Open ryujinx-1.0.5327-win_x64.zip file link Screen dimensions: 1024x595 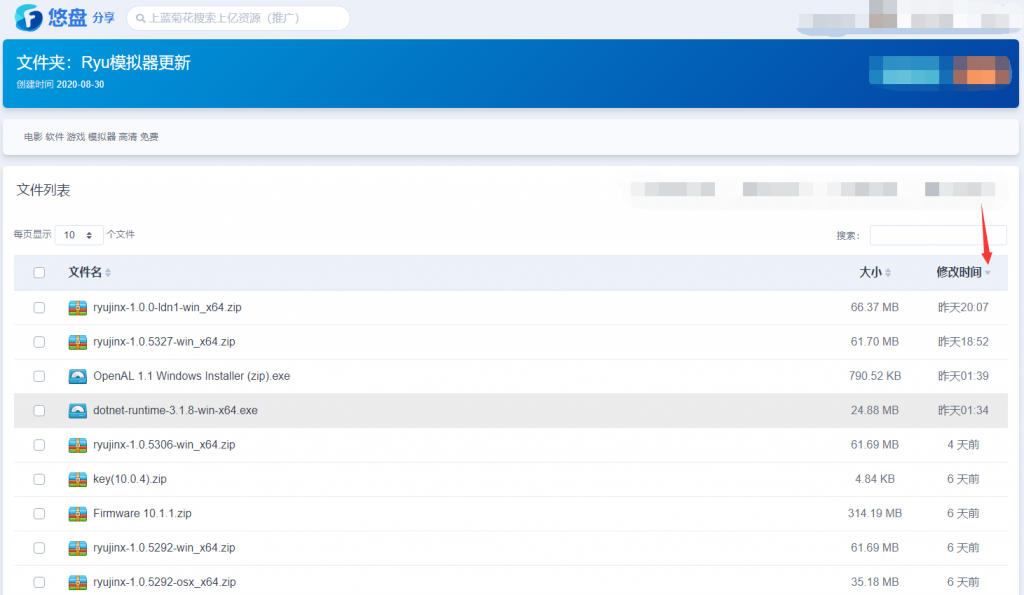164,342
